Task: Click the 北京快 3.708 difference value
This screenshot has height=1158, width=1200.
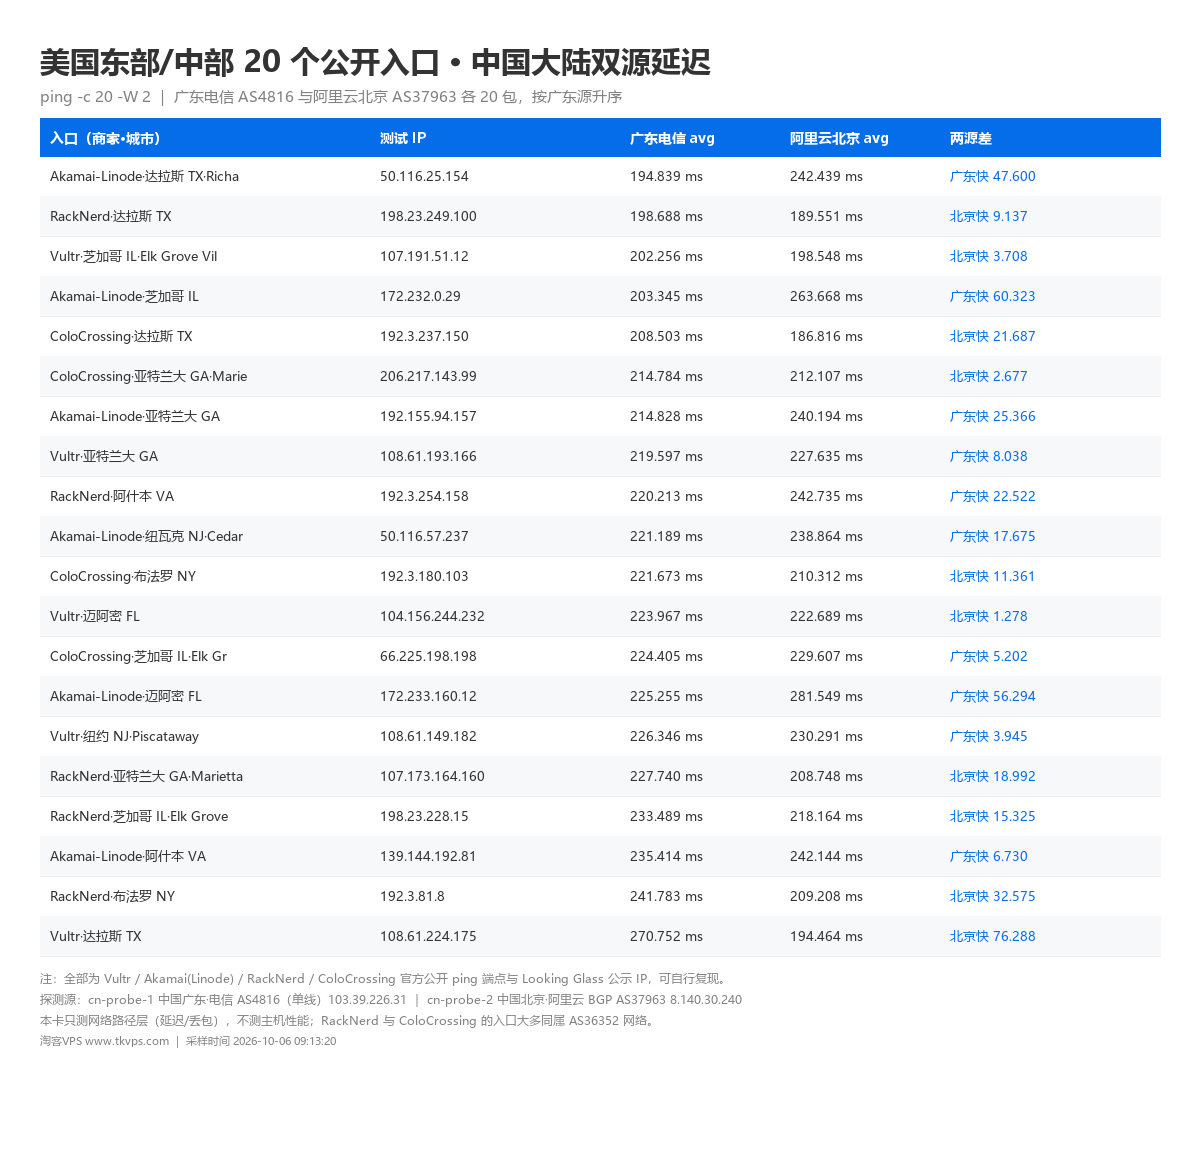Action: click(989, 256)
